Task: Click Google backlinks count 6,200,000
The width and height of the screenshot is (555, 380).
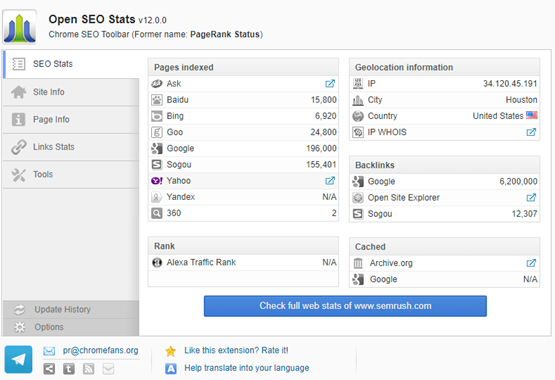Action: pyautogui.click(x=519, y=182)
